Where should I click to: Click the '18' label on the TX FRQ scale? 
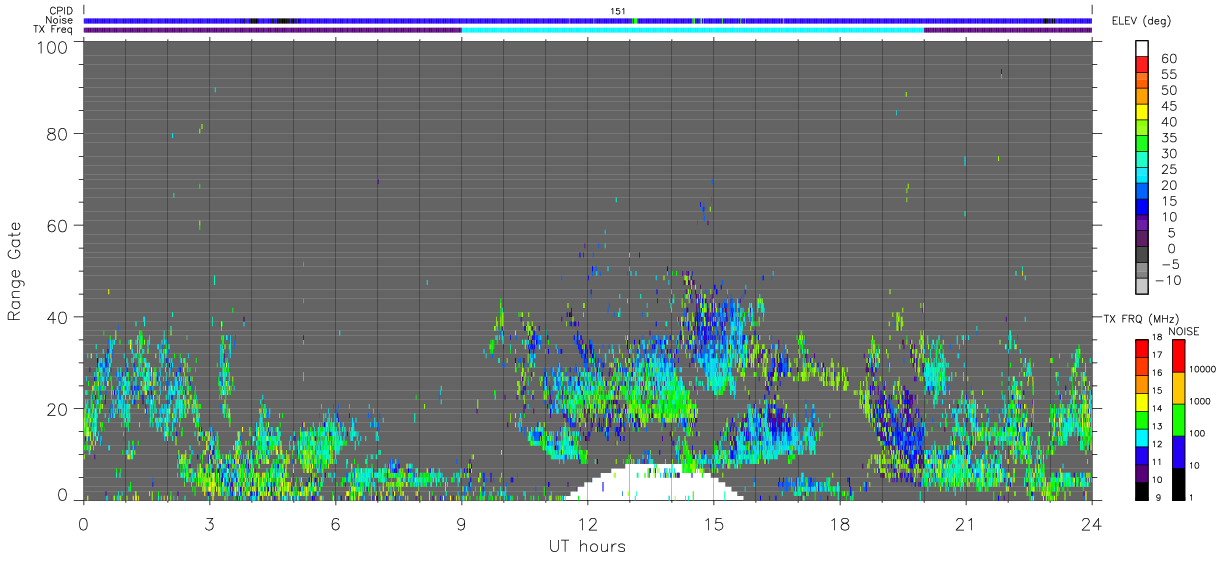[x=1157, y=337]
